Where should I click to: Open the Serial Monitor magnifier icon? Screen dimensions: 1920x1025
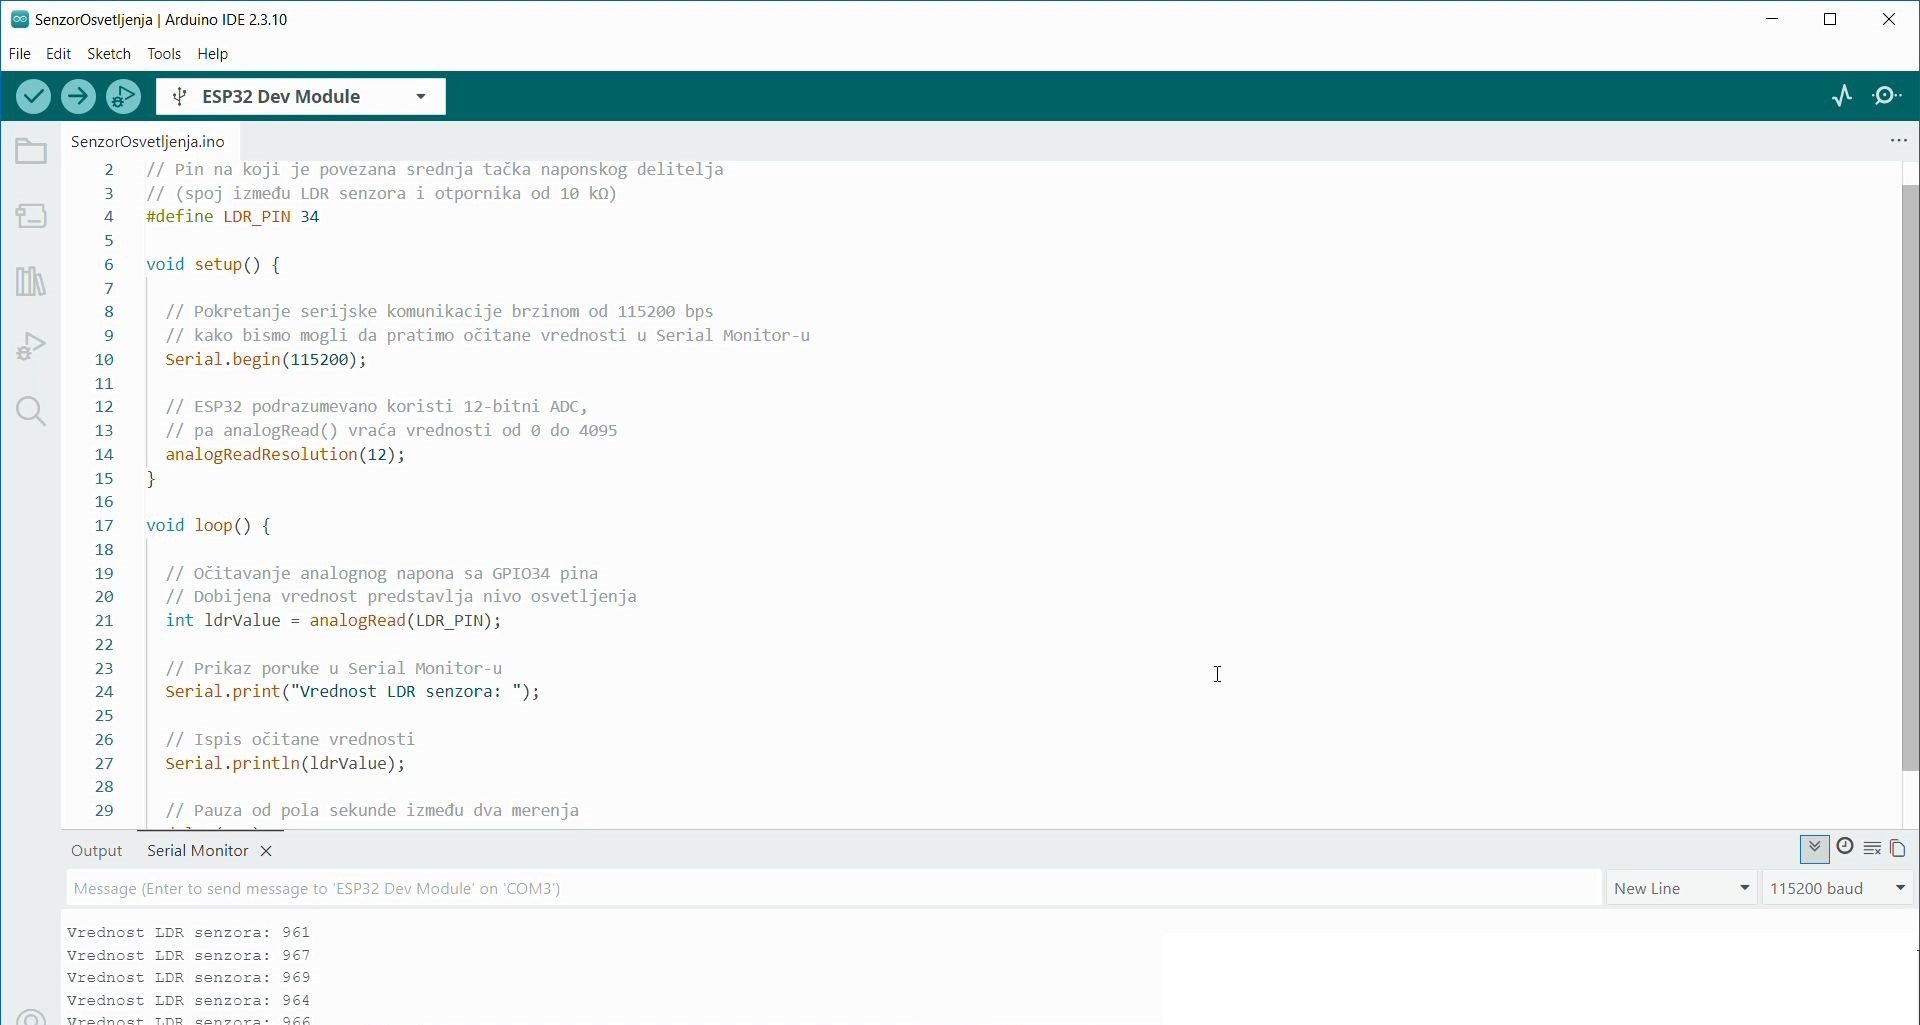[x=1889, y=97]
